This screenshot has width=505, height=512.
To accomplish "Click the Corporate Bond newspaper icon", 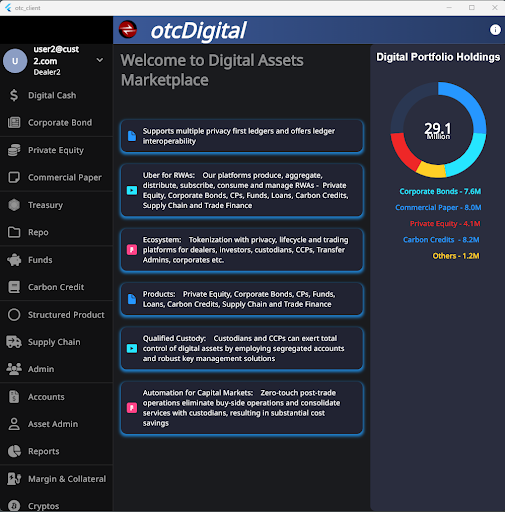I will tap(14, 123).
